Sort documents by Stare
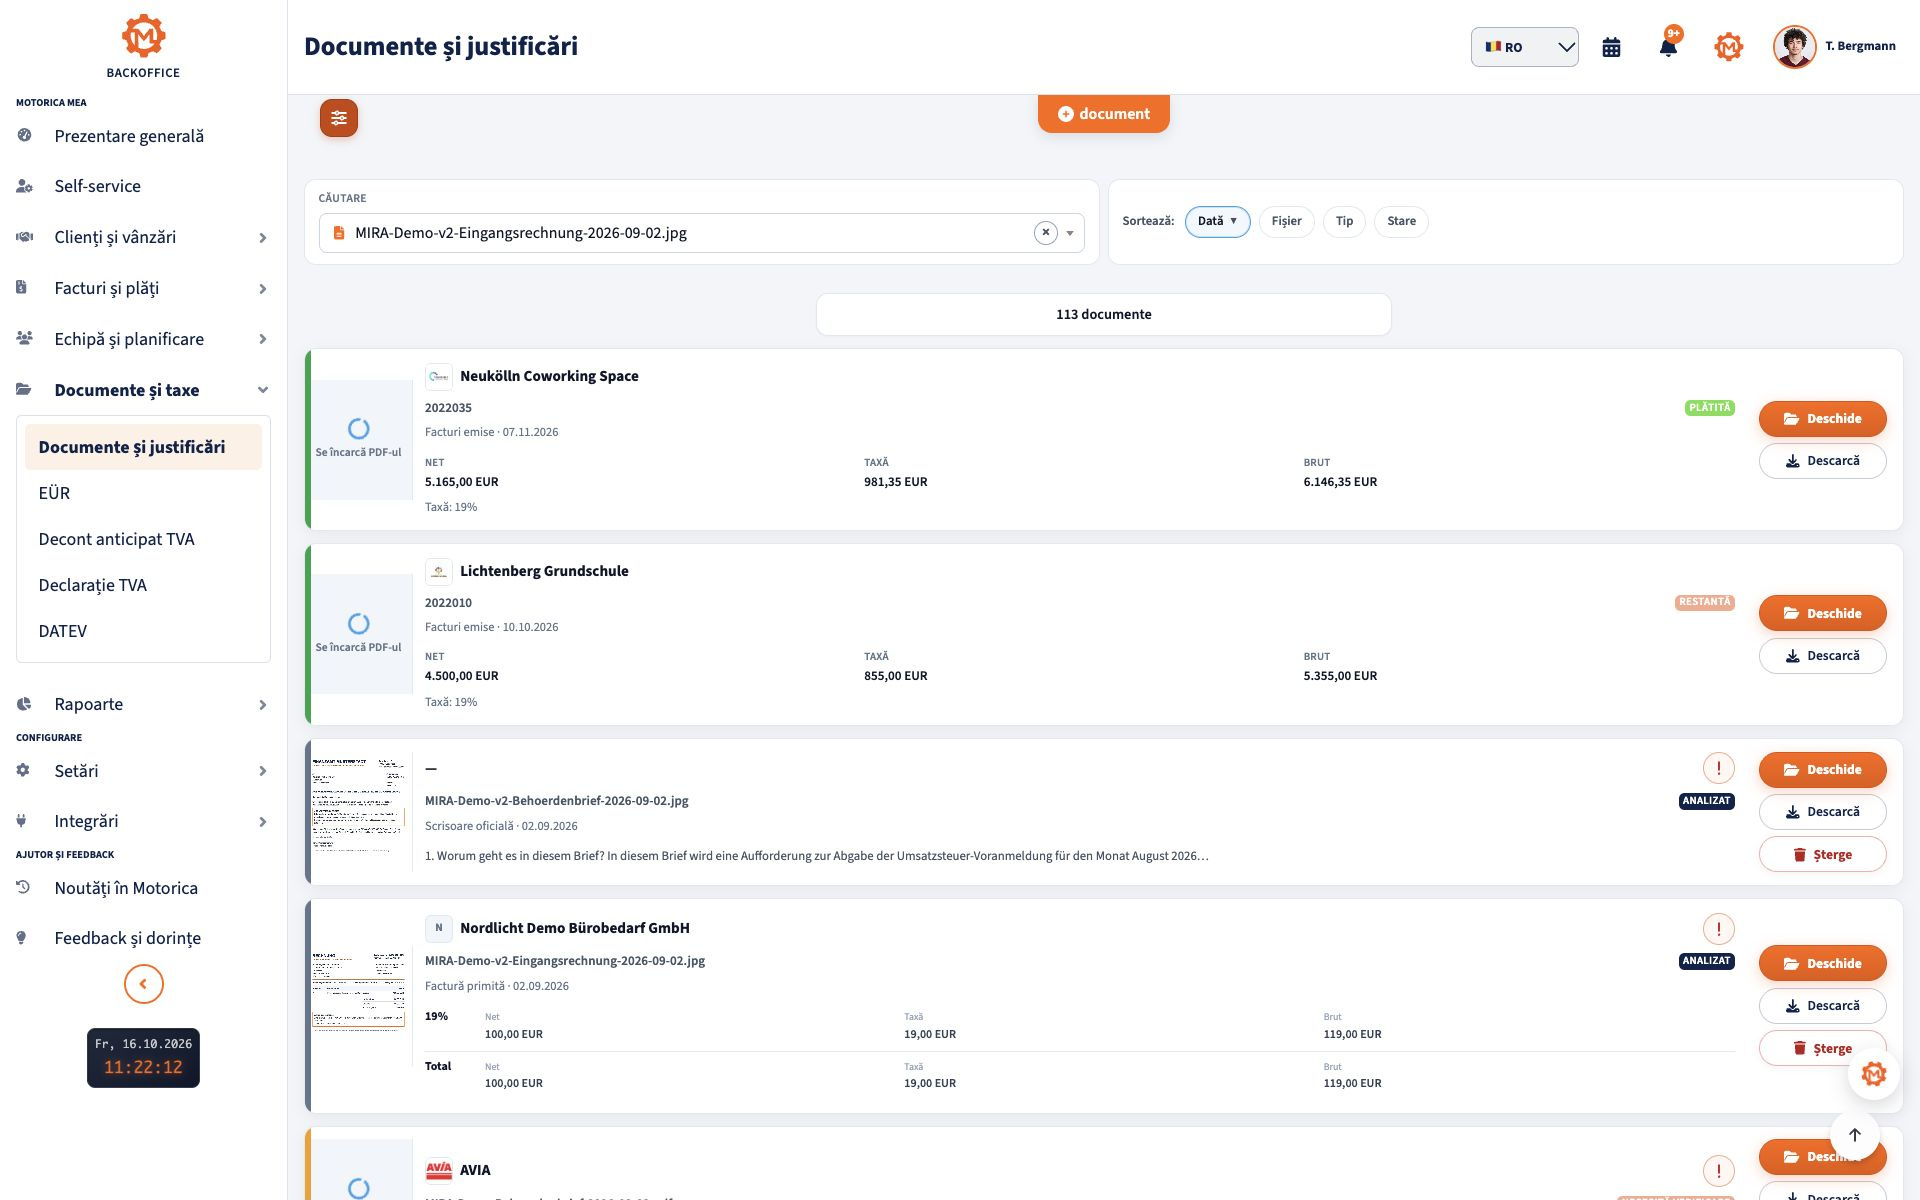This screenshot has width=1920, height=1200. point(1401,221)
